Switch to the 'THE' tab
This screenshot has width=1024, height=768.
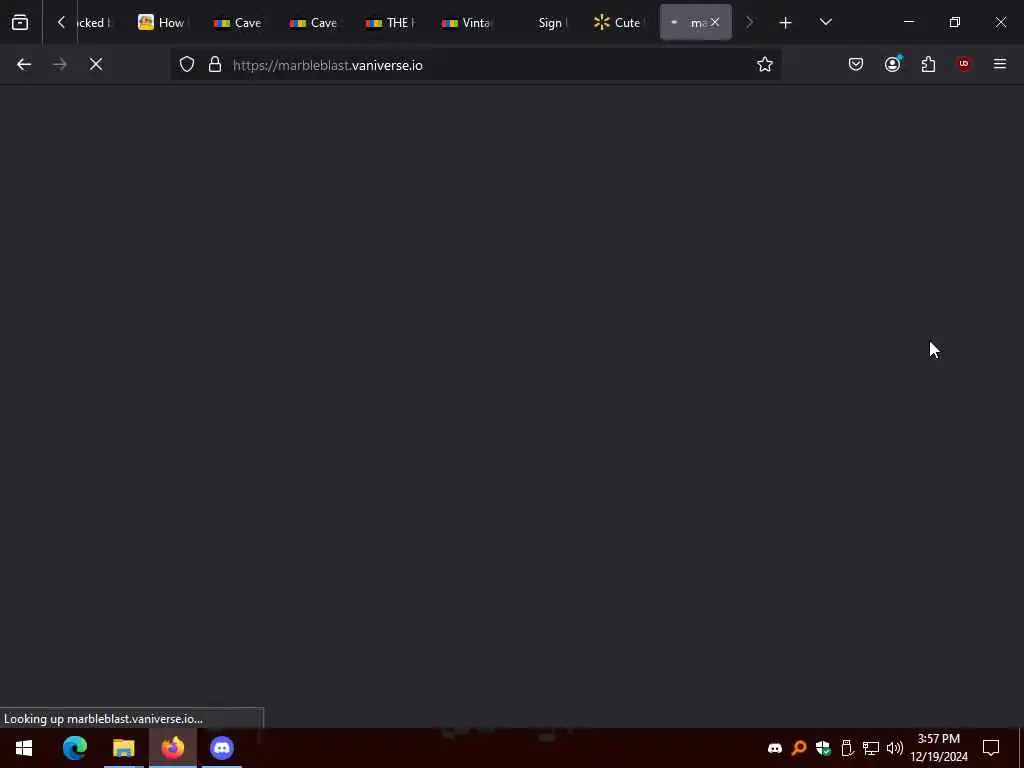390,23
